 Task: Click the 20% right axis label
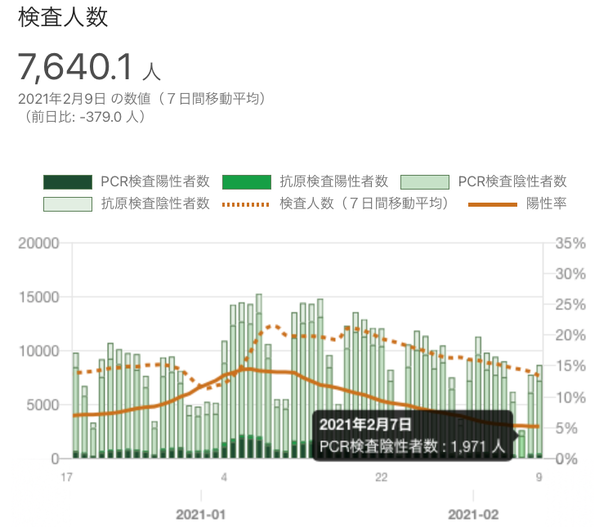click(x=570, y=335)
